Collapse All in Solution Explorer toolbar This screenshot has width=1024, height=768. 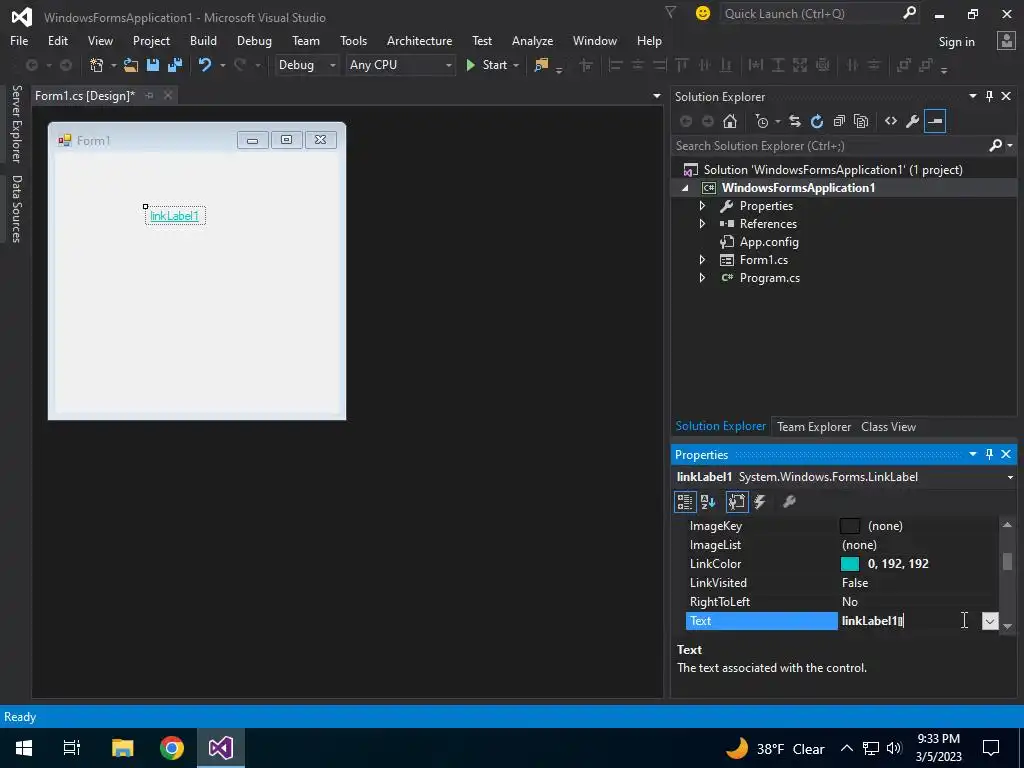(839, 121)
